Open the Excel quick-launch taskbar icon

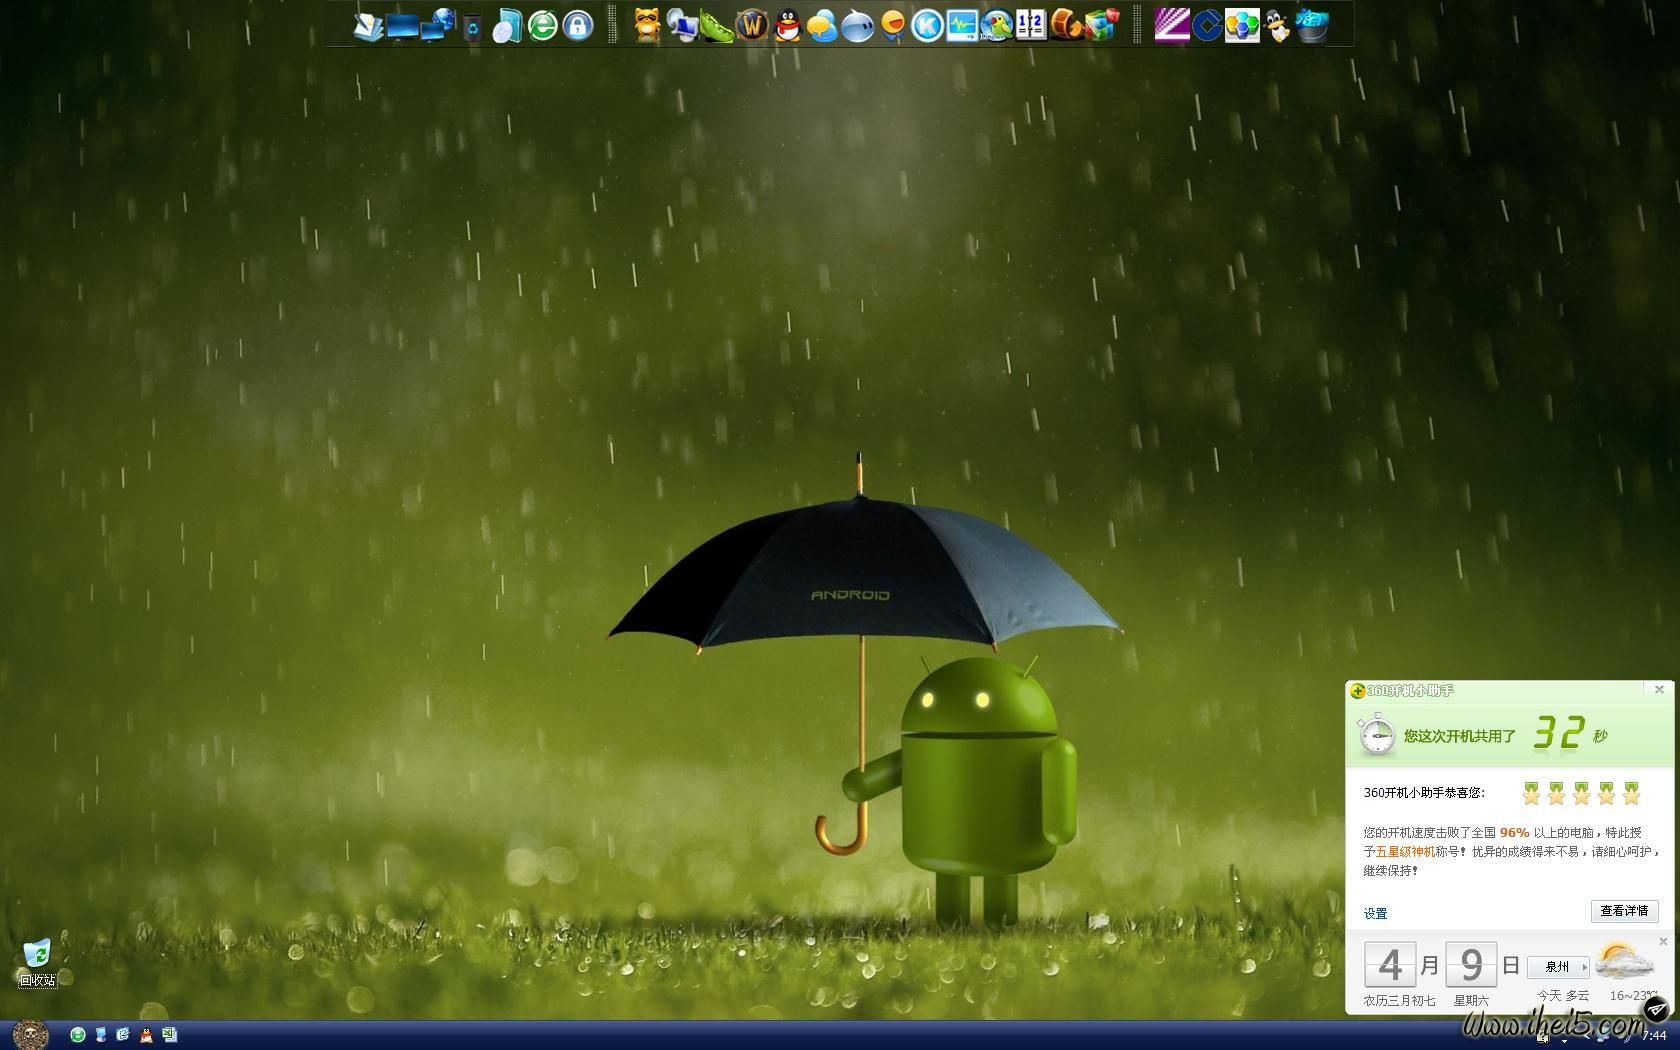[x=169, y=1035]
